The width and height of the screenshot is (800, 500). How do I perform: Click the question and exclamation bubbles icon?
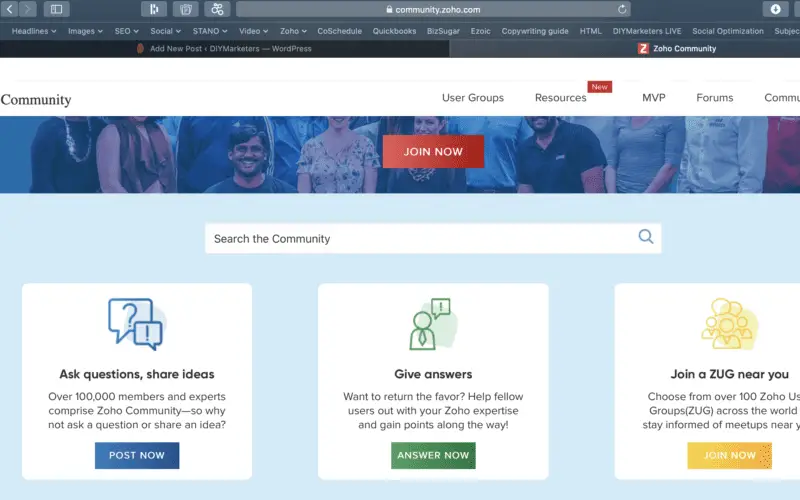pyautogui.click(x=136, y=324)
